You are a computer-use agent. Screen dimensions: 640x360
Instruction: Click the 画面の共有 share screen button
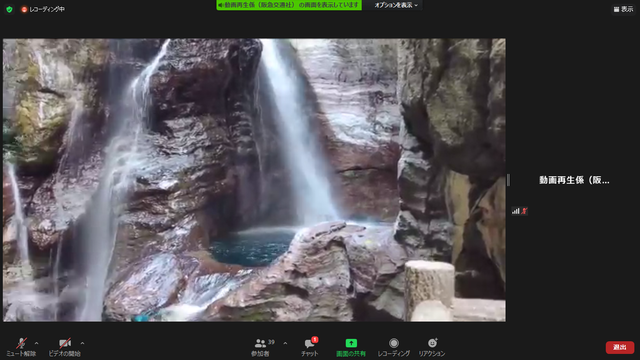(x=351, y=347)
